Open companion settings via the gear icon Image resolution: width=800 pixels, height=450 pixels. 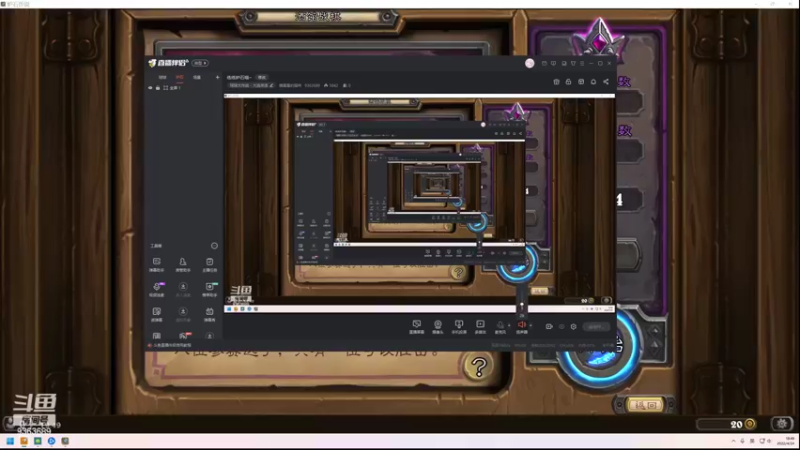coord(573,327)
